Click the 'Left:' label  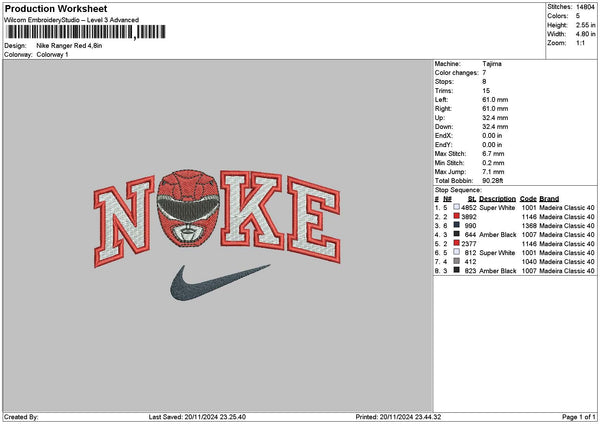441,99
